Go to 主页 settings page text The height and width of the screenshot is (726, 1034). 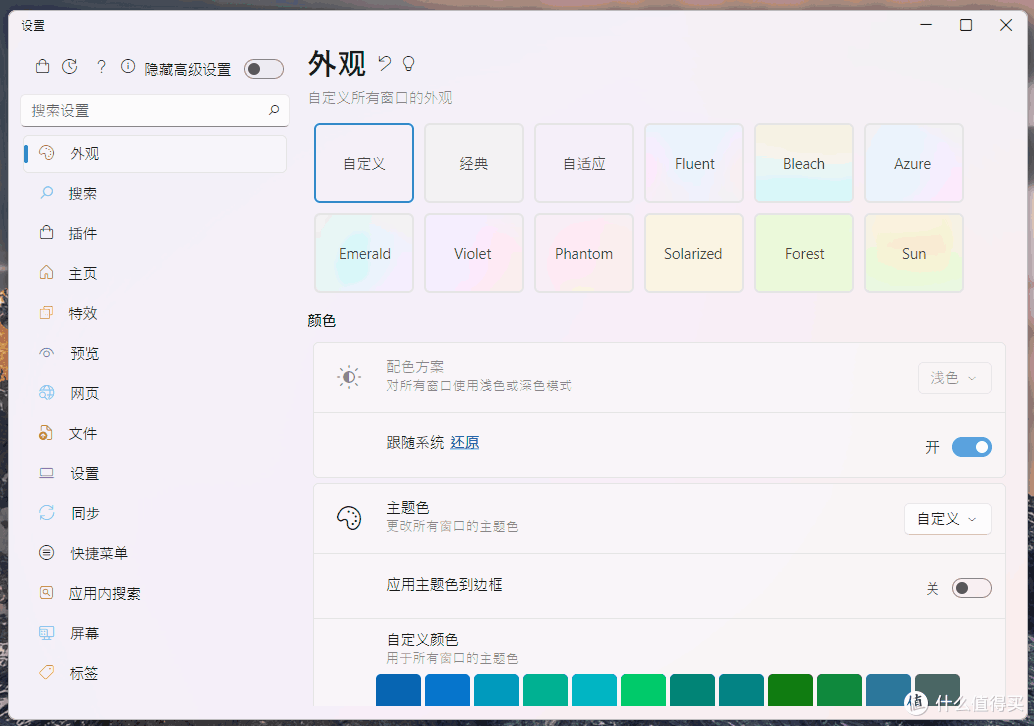coord(83,274)
